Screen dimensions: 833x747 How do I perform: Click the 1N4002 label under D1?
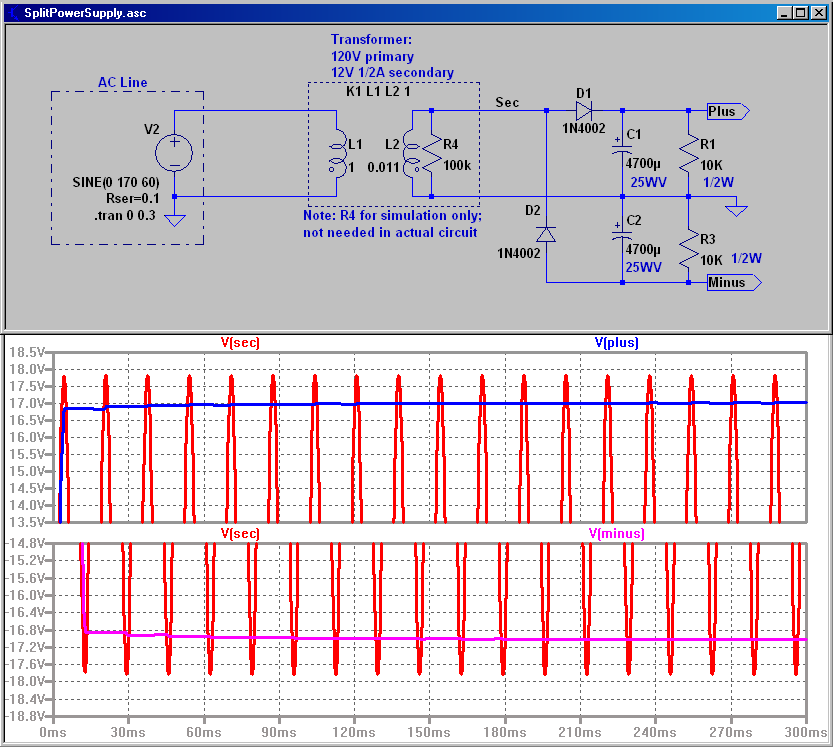coord(584,129)
